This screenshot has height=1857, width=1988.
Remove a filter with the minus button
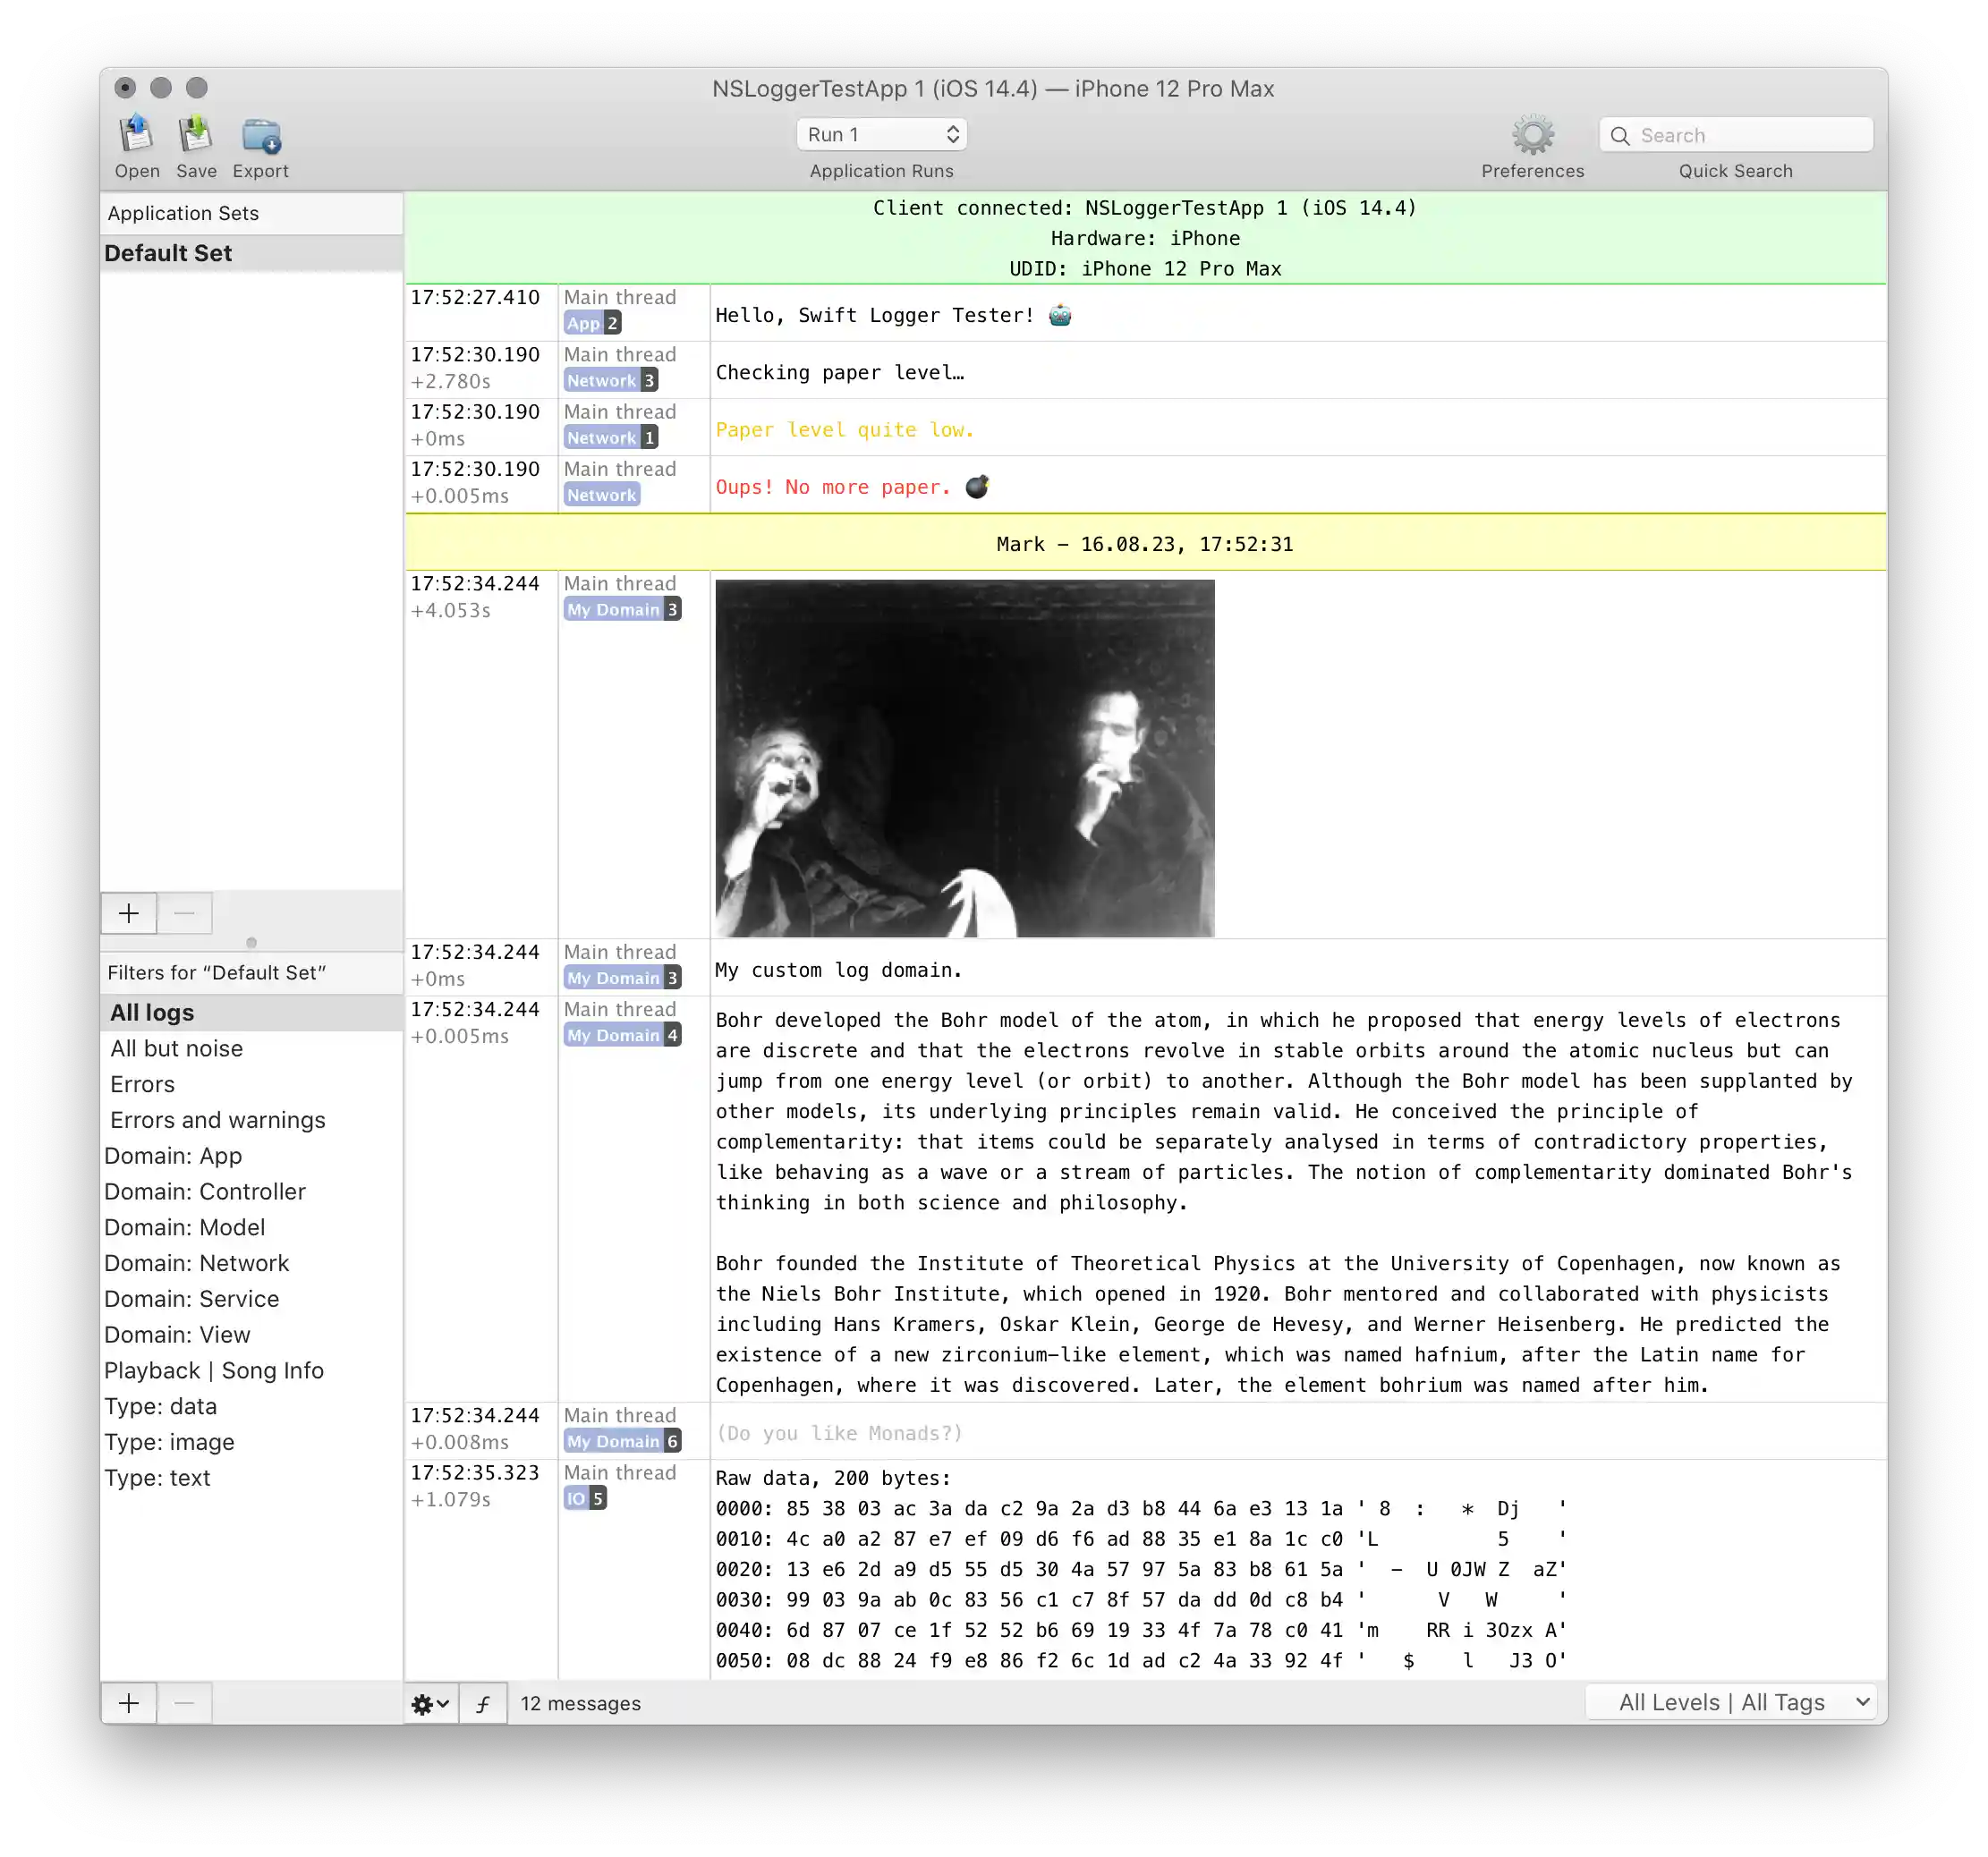pos(184,1703)
